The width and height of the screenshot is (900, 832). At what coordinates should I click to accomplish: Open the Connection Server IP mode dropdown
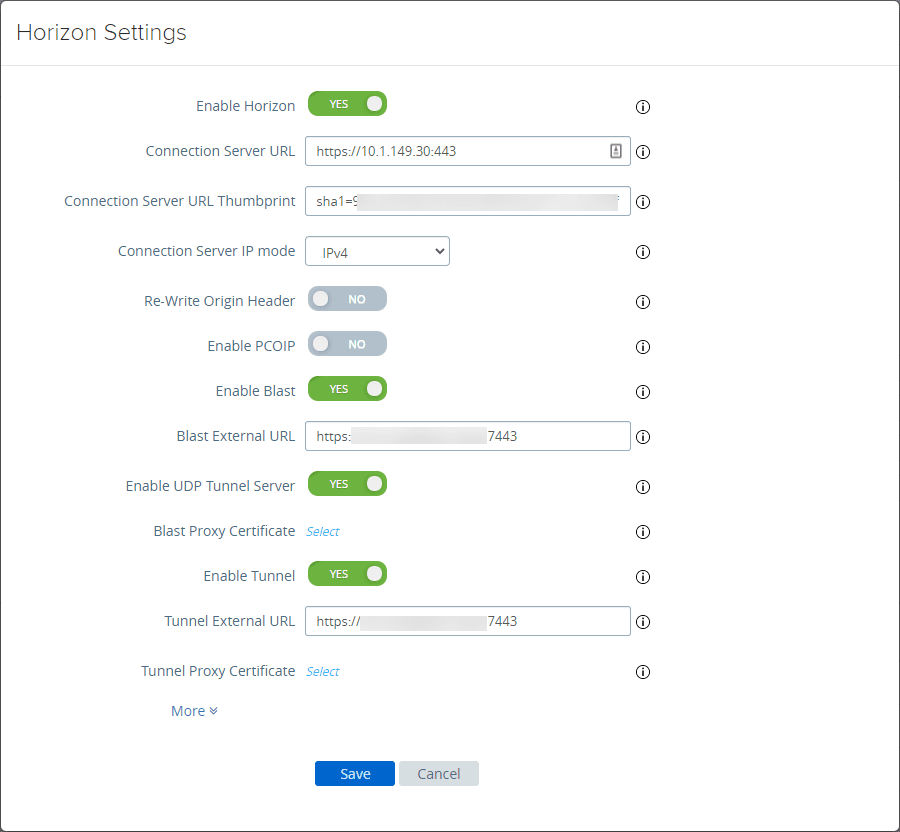pos(377,251)
